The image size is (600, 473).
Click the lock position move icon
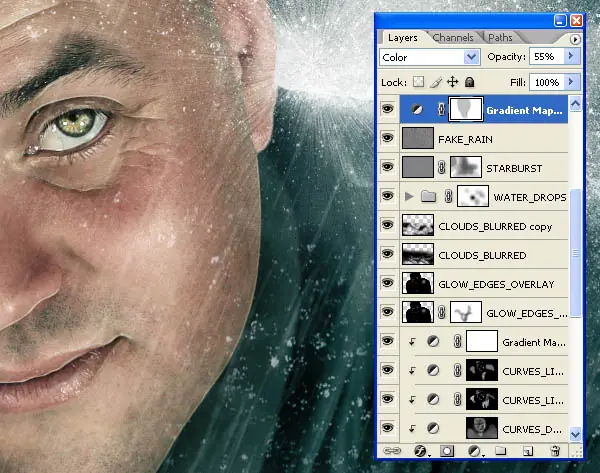453,82
